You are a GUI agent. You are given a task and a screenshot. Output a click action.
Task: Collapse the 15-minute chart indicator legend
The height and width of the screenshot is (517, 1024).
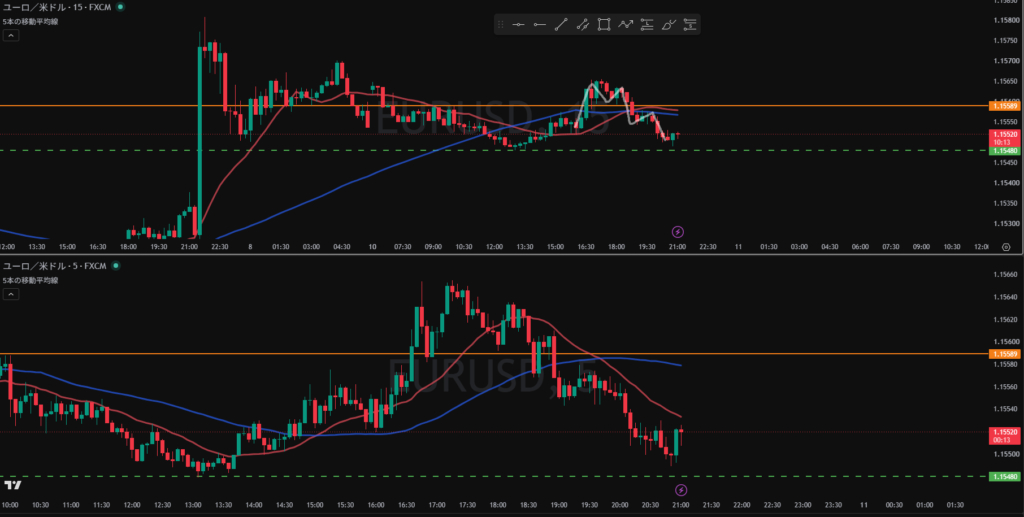point(10,35)
